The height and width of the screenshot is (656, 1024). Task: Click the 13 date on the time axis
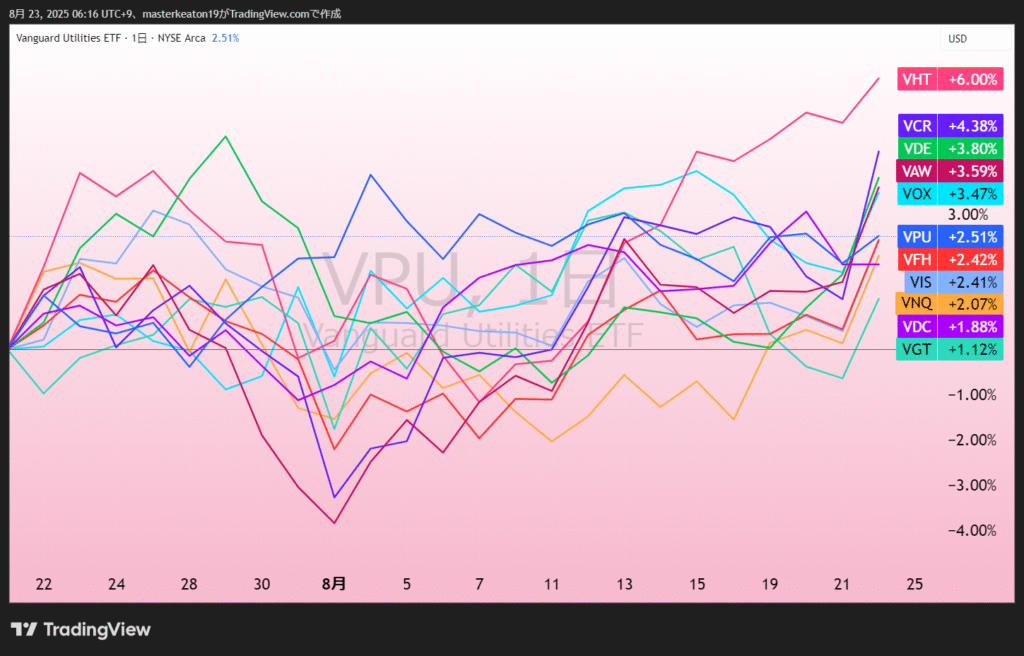click(624, 583)
